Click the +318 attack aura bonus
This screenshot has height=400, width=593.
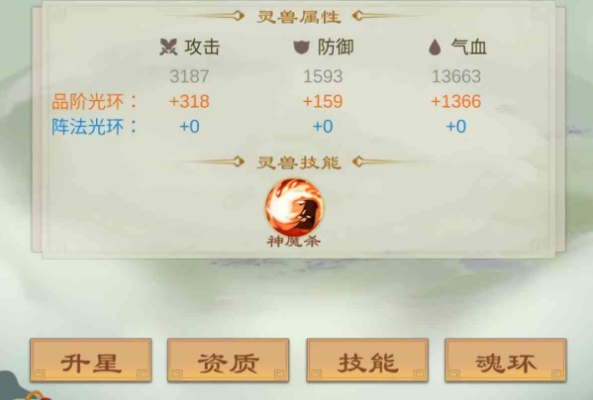click(189, 101)
